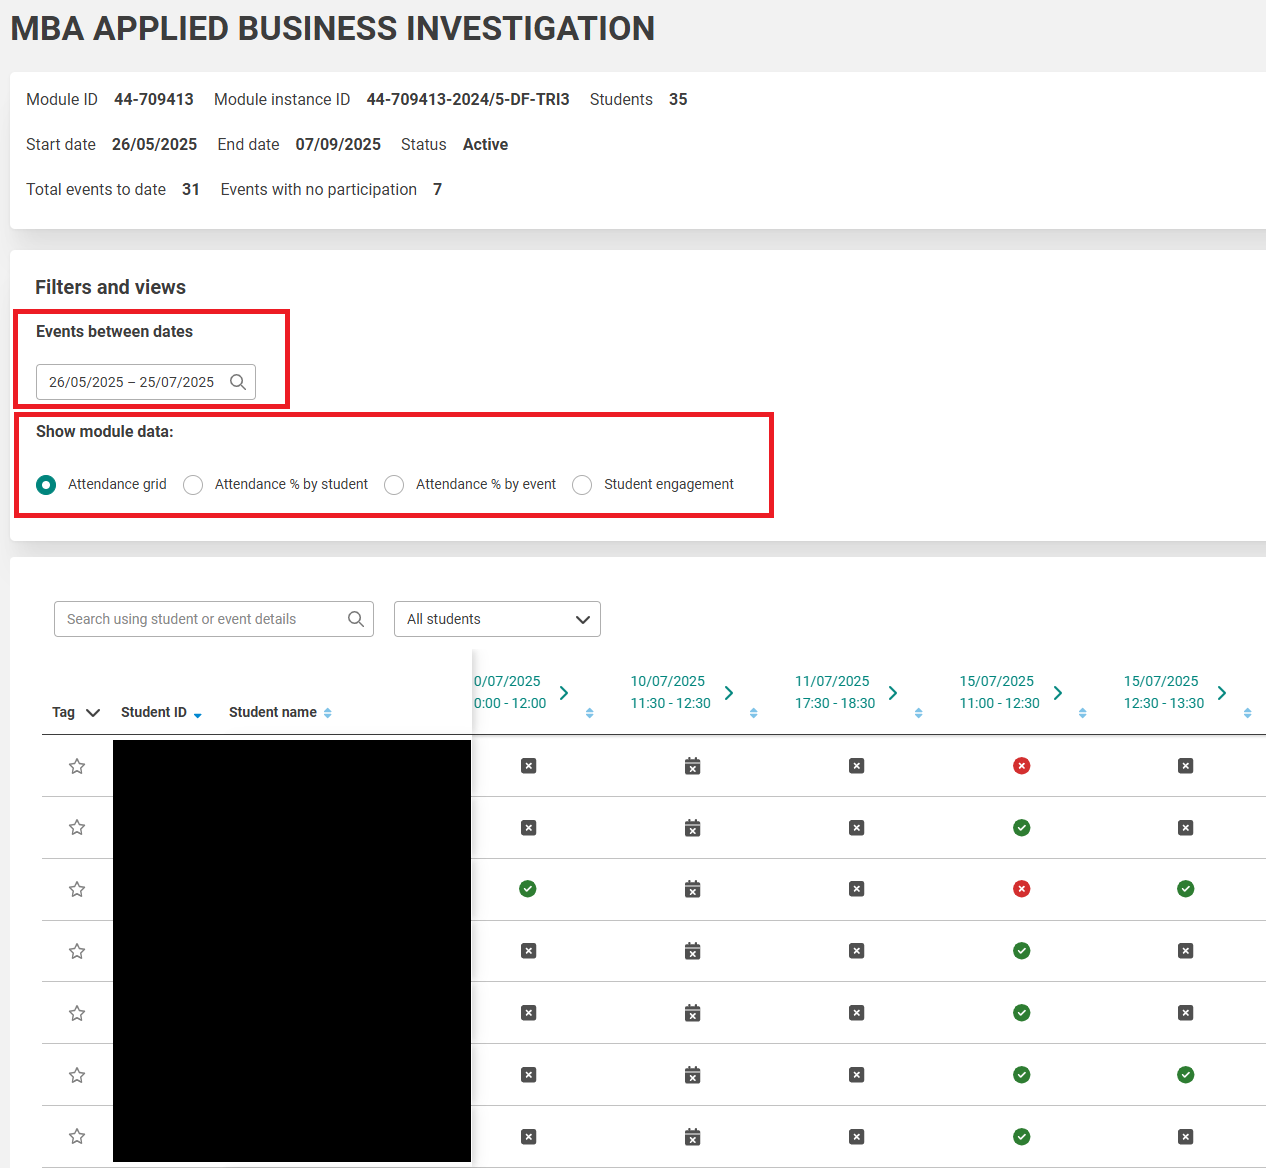Click the Total events to date value 31
1266x1168 pixels.
[191, 189]
